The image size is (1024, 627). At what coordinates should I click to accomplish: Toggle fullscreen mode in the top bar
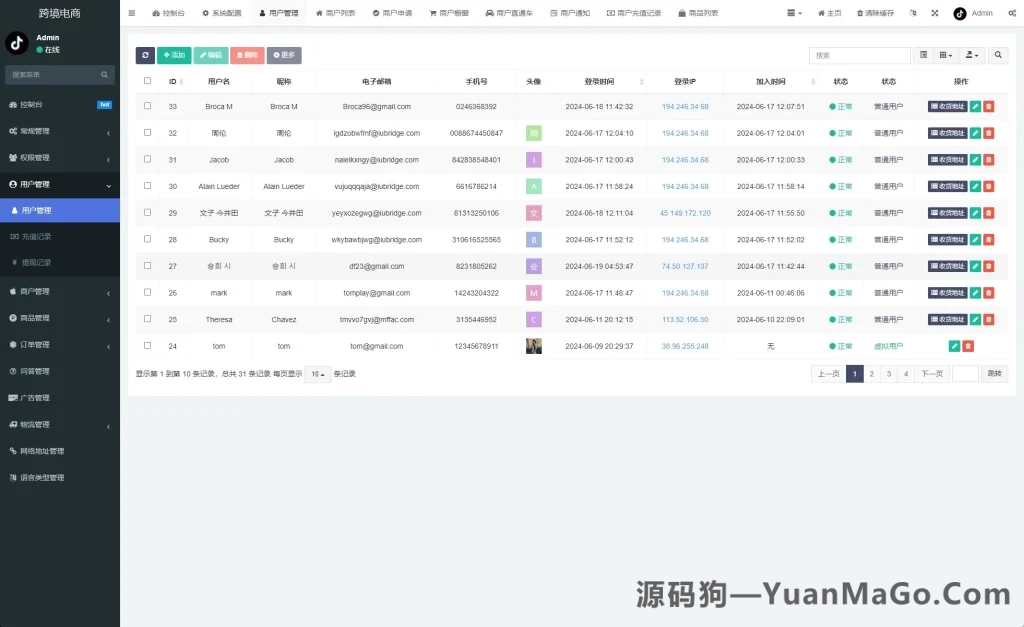point(934,13)
